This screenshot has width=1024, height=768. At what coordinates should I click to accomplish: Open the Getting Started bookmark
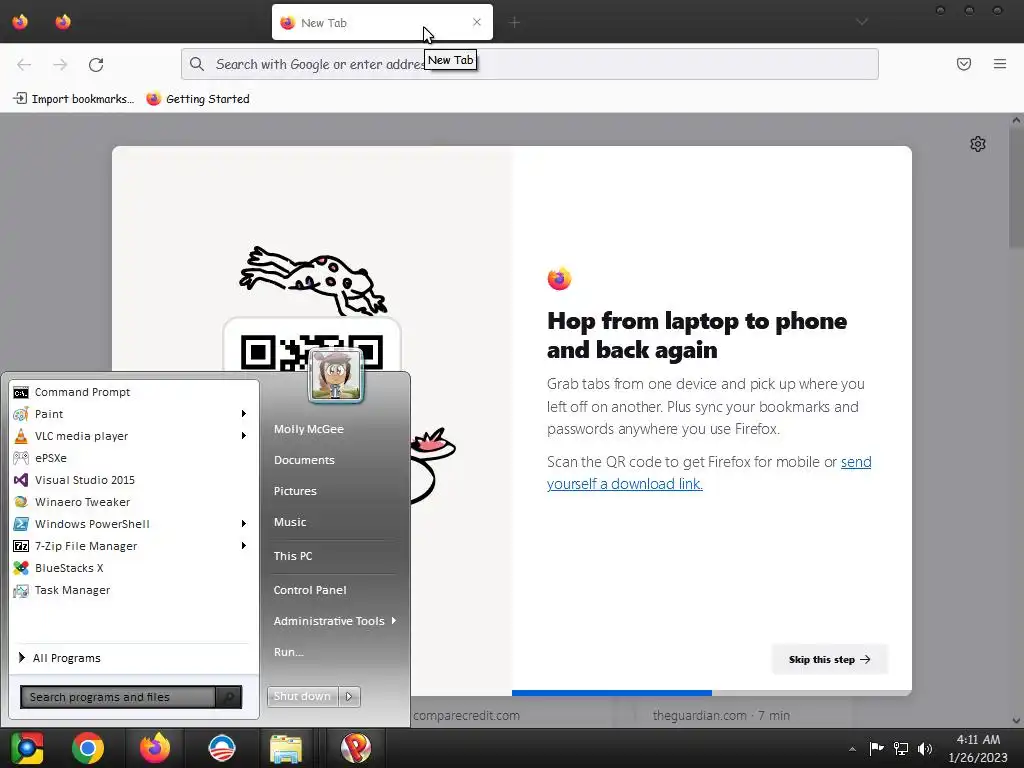[x=198, y=99]
